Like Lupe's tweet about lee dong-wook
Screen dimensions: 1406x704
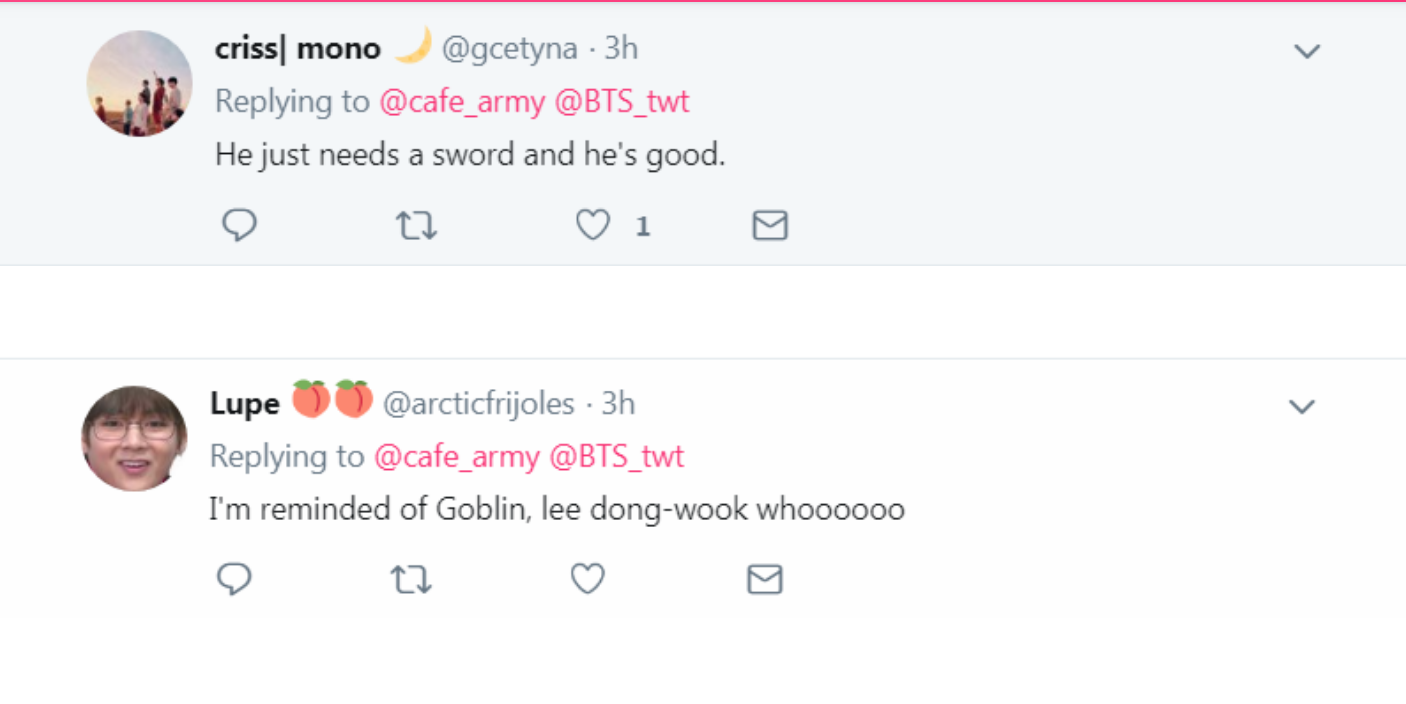(588, 580)
